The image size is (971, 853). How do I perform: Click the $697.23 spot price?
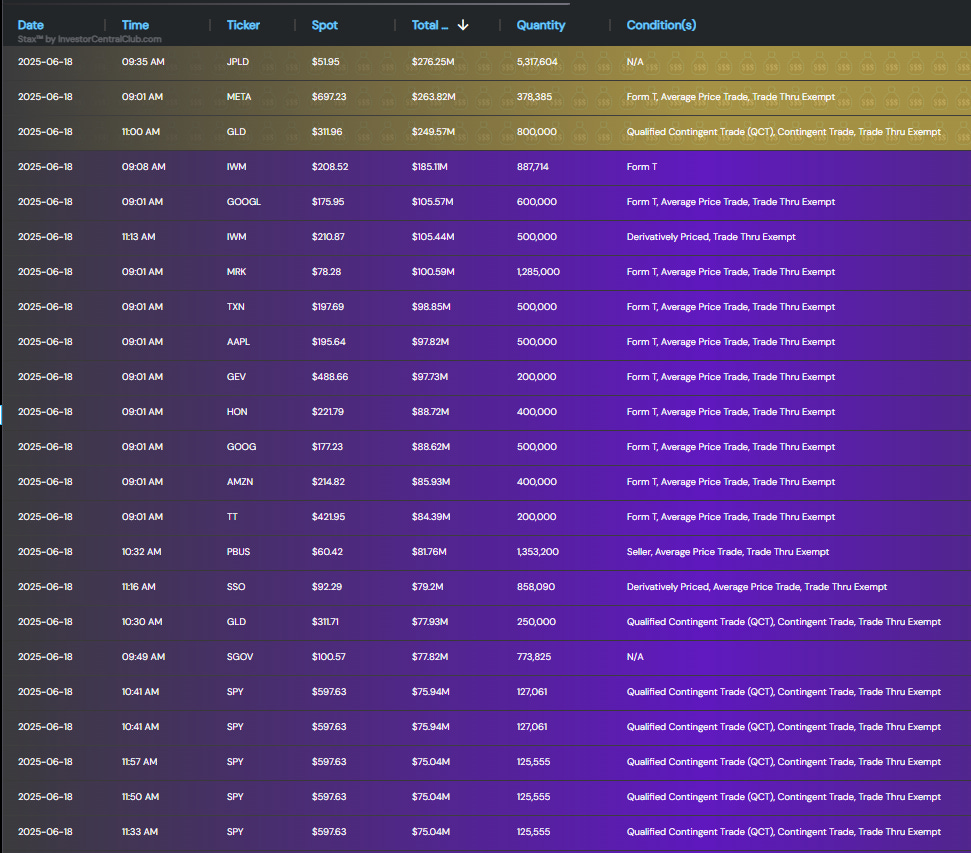click(329, 97)
